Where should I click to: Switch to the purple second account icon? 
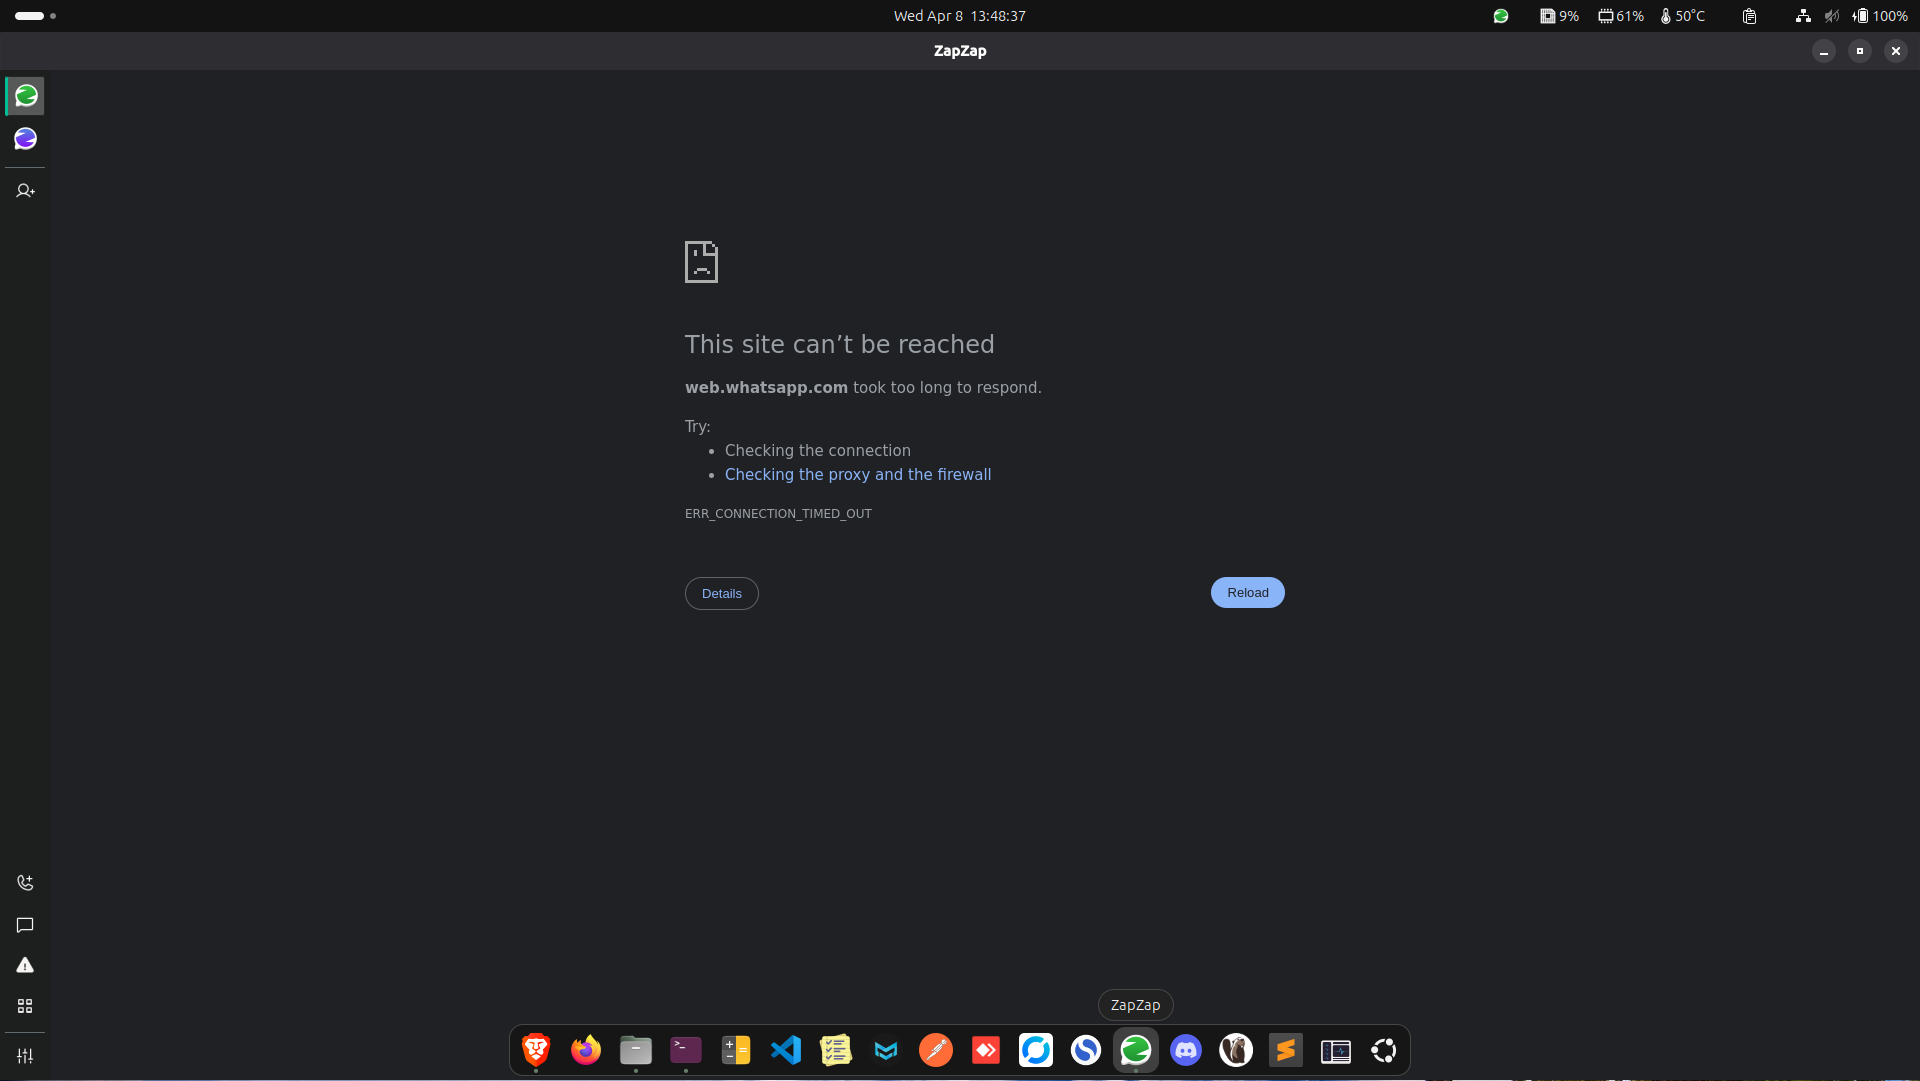pos(26,139)
